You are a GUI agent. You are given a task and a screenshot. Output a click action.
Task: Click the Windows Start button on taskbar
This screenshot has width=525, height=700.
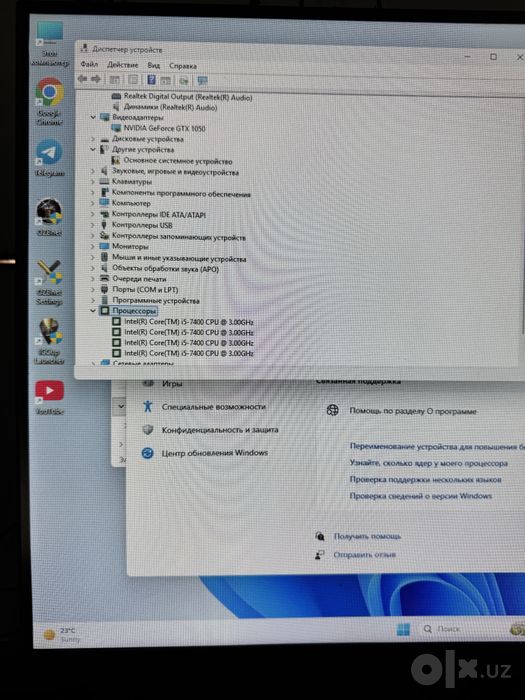[x=403, y=629]
